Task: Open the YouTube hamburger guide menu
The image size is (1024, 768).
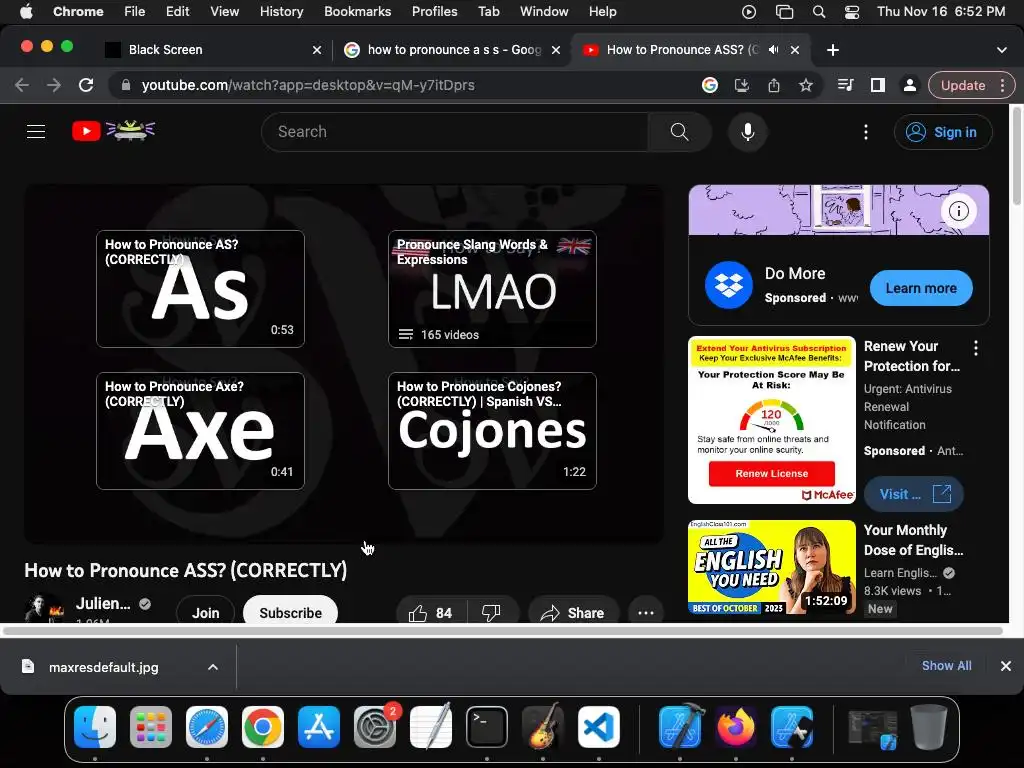Action: pyautogui.click(x=36, y=132)
